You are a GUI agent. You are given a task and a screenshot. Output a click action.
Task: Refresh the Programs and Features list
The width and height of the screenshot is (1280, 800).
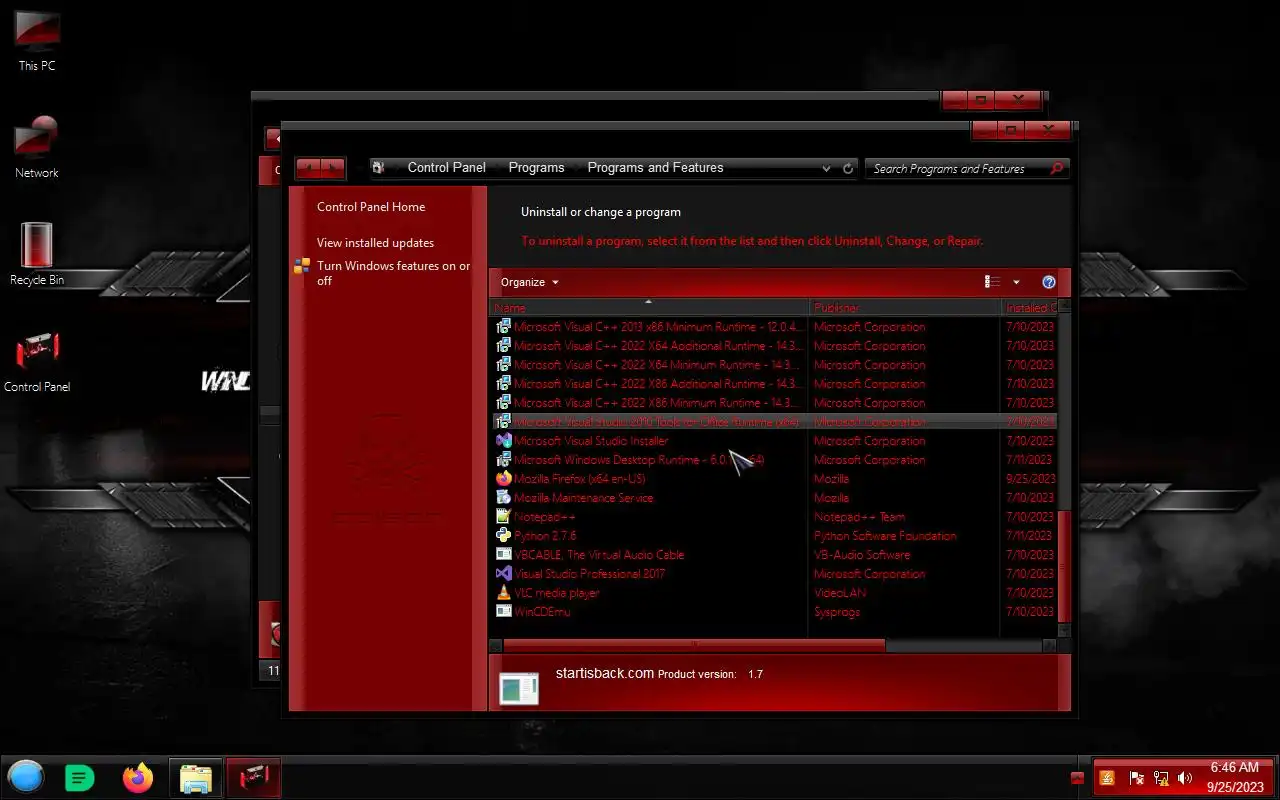tap(848, 169)
